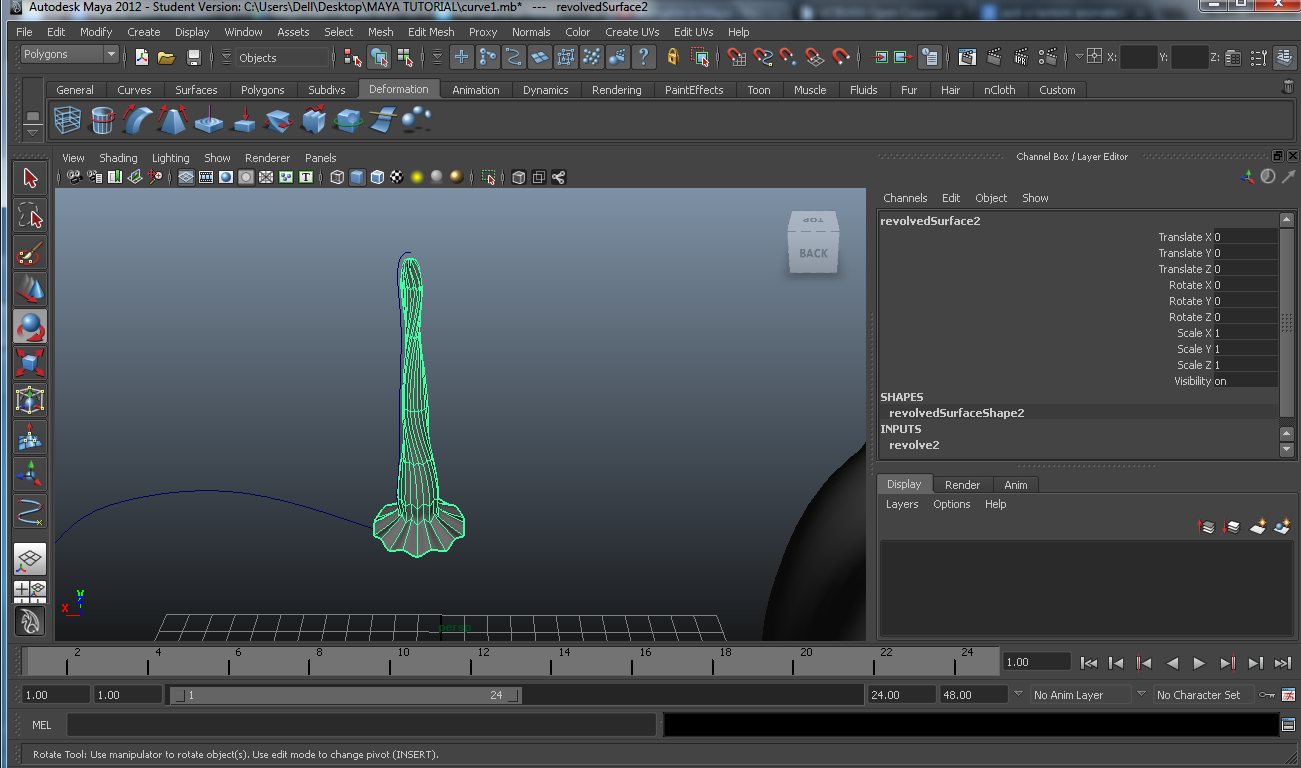1301x768 pixels.
Task: Open the viewport Shading menu
Action: (118, 158)
